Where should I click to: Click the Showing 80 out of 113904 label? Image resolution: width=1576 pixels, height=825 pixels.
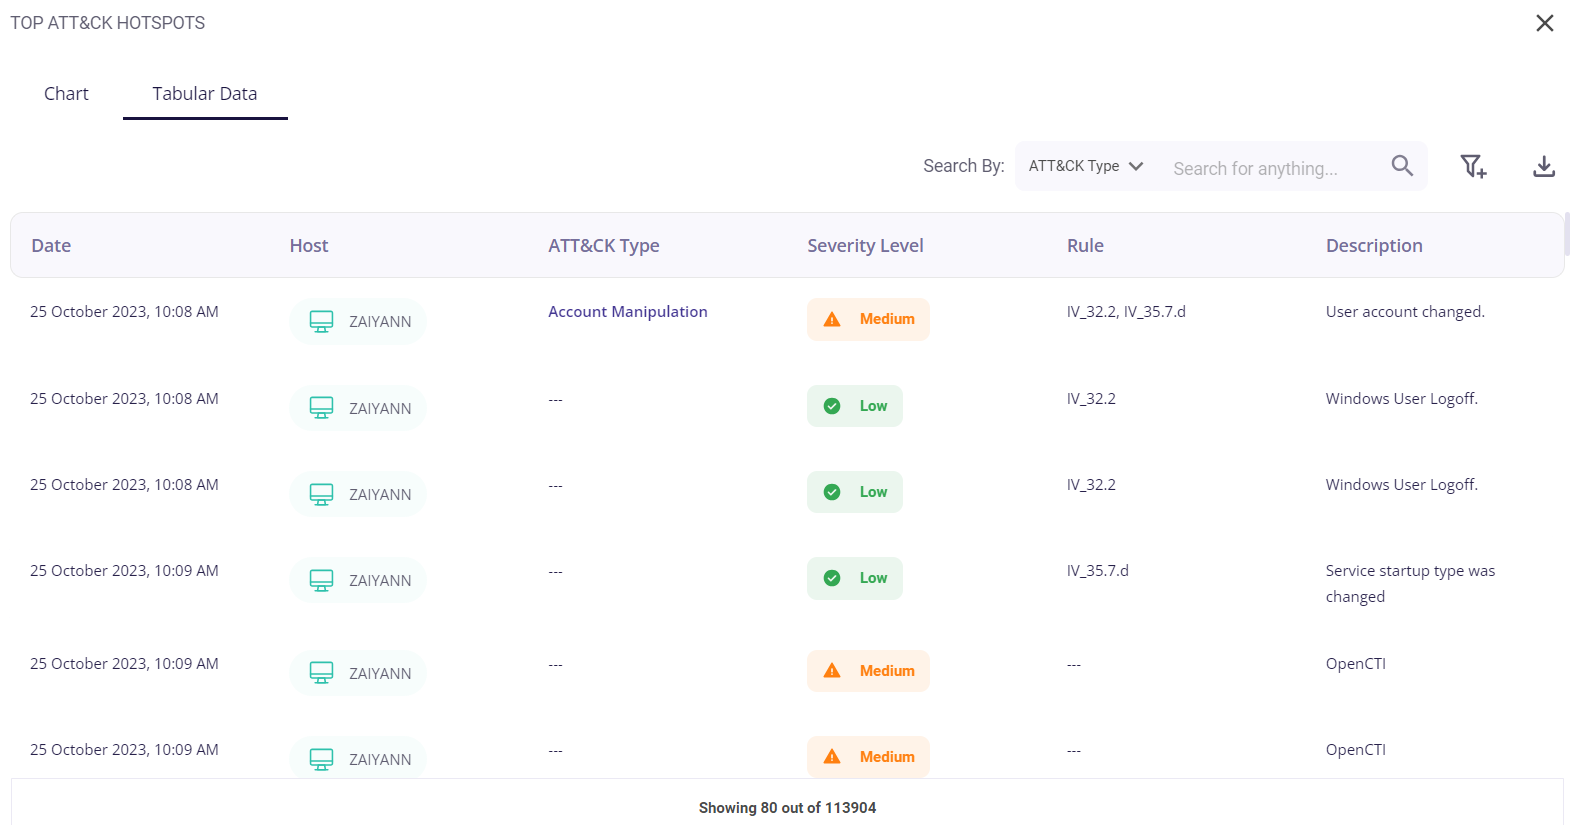(787, 808)
